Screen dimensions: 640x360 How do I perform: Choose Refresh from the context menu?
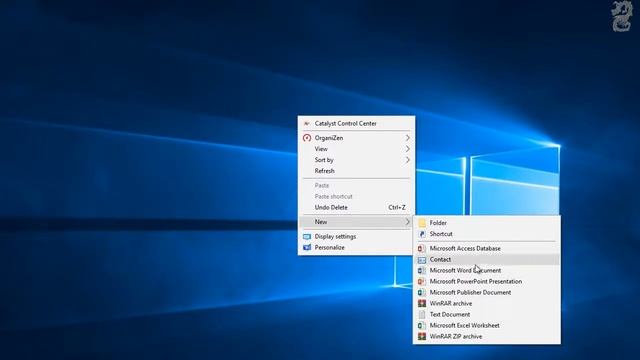point(356,171)
